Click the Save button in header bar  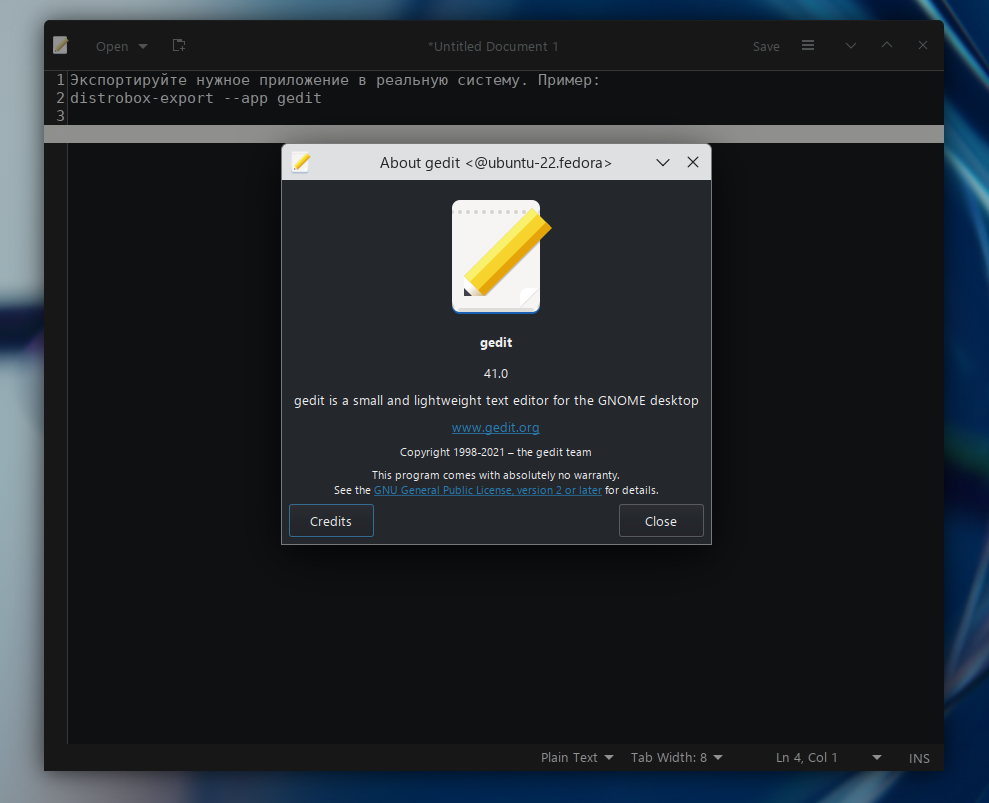766,46
